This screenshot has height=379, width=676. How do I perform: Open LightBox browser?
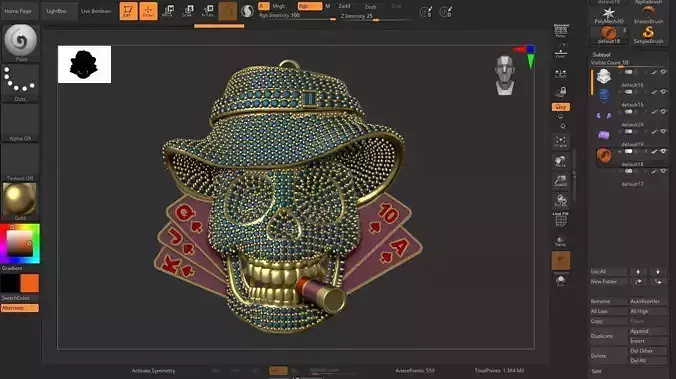point(56,11)
